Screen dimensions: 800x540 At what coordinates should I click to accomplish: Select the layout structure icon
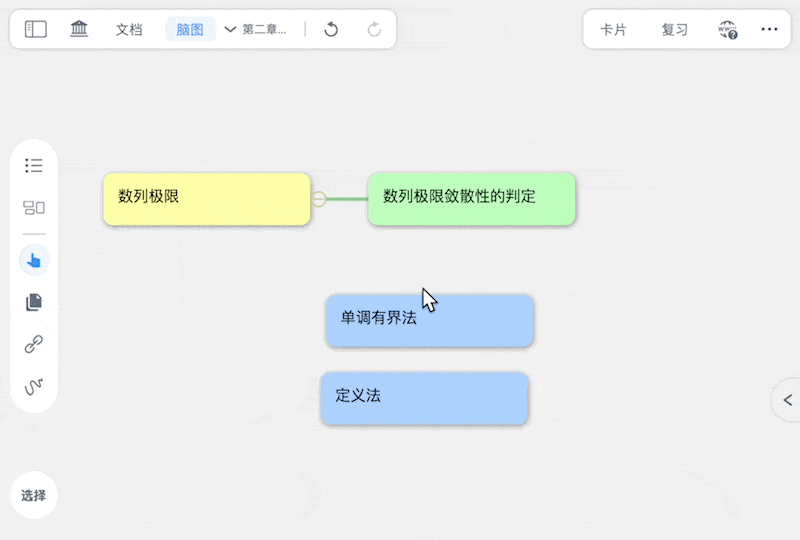pyautogui.click(x=34, y=207)
